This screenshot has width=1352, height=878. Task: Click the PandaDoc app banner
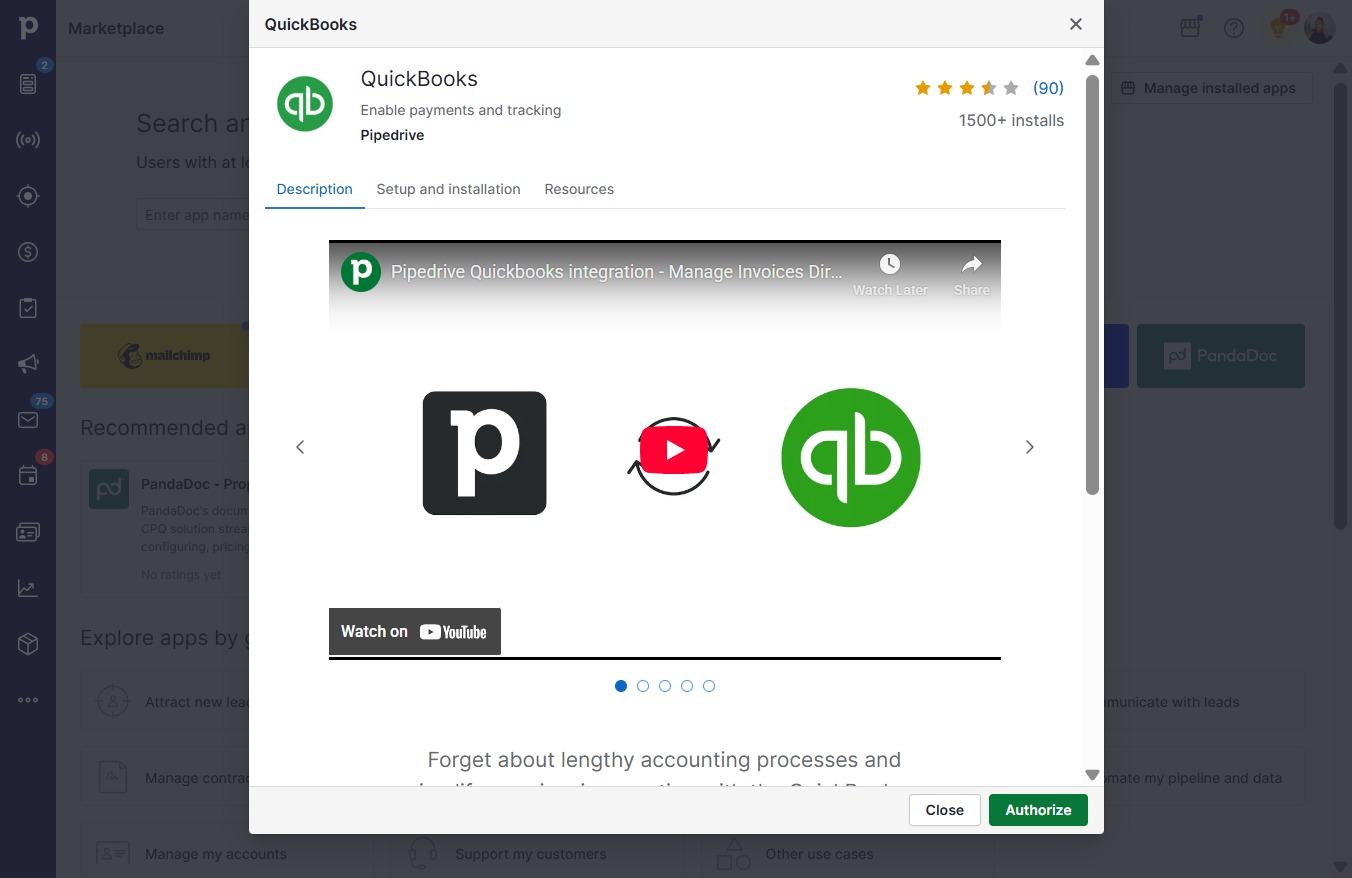1221,356
